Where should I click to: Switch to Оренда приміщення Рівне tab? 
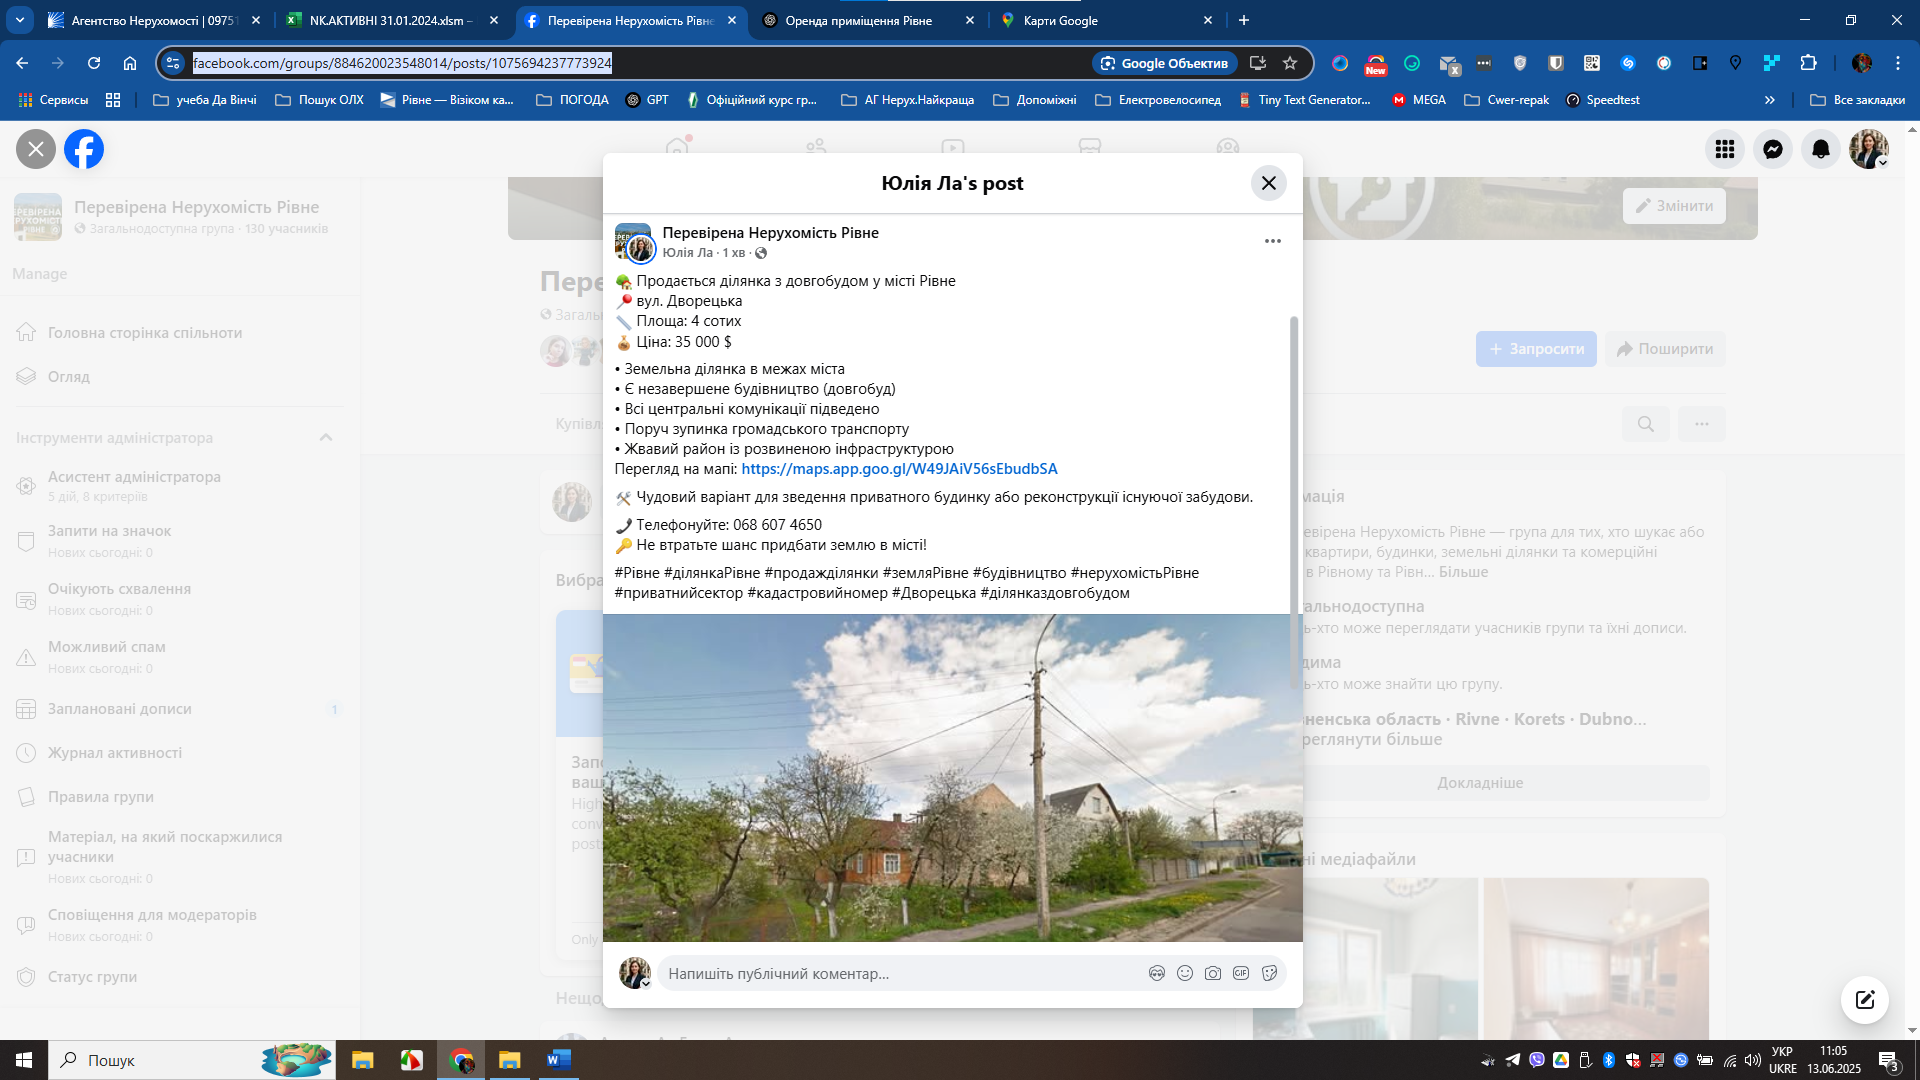[x=858, y=20]
